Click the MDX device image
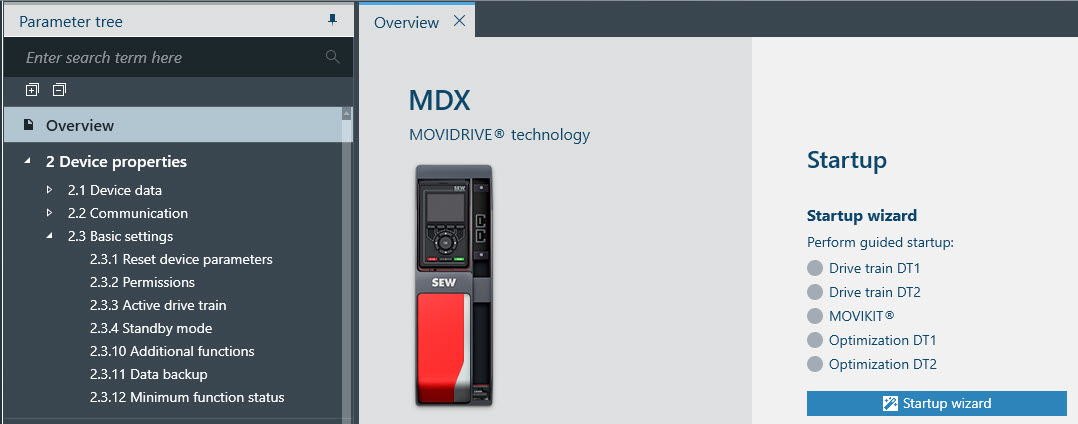The height and width of the screenshot is (424, 1078). click(x=455, y=285)
